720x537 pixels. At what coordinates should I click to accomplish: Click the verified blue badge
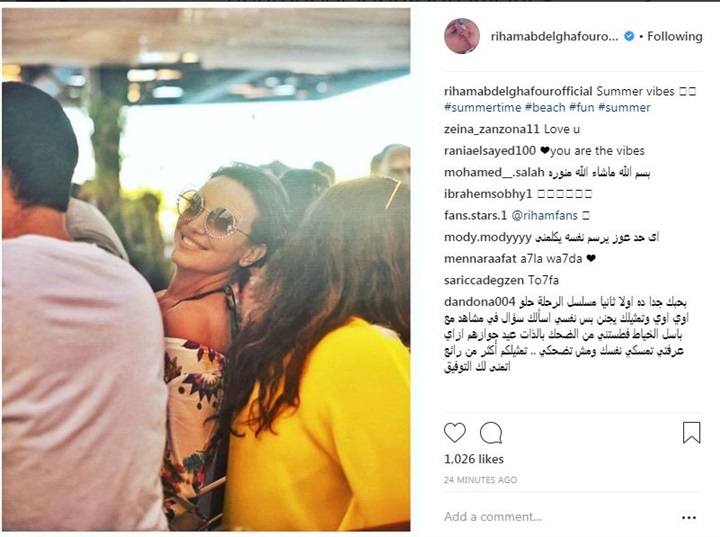coord(629,36)
